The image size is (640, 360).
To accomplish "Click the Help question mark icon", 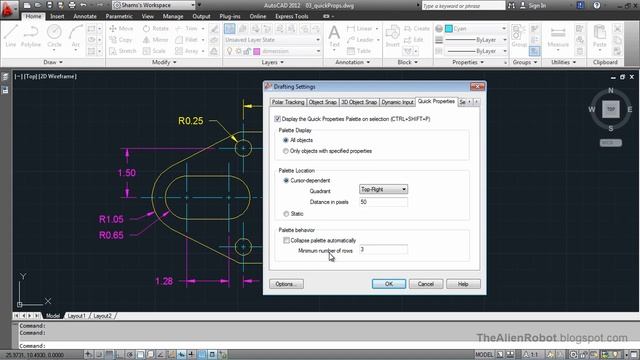I will click(597, 5).
